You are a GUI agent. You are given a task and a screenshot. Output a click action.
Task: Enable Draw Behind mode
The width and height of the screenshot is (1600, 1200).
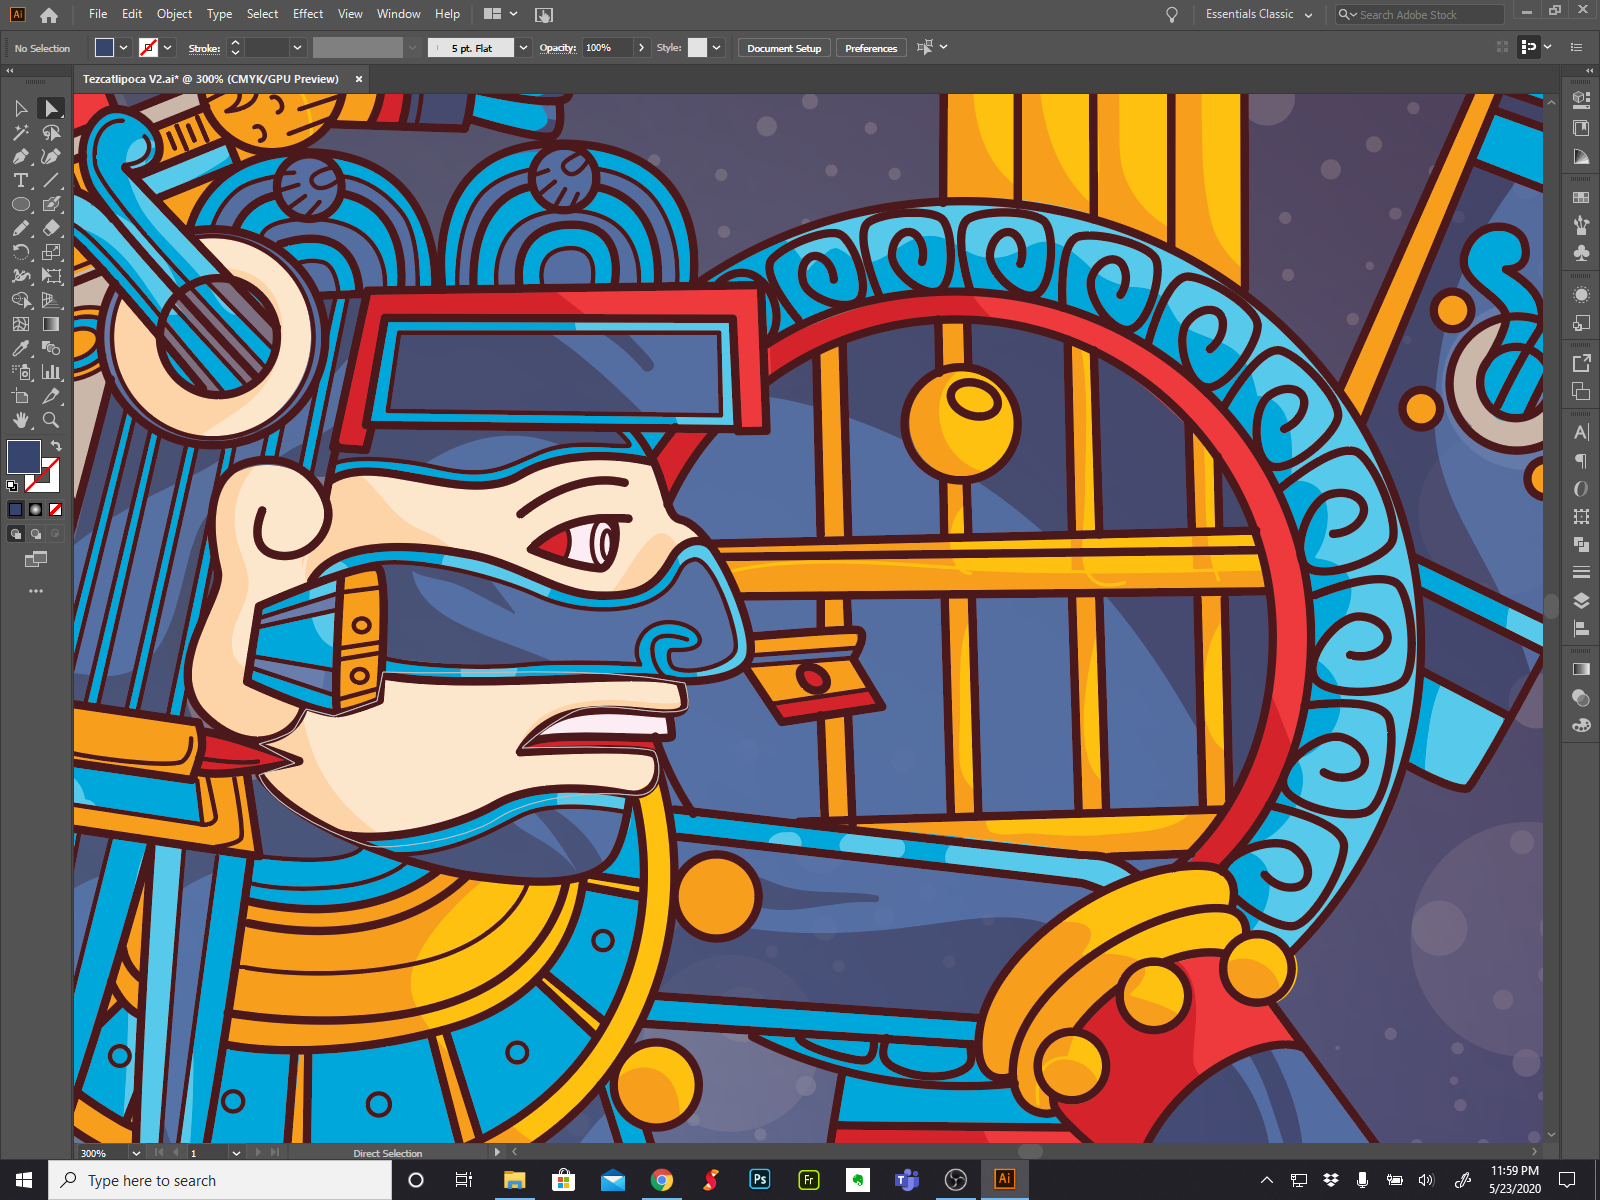pos(35,534)
